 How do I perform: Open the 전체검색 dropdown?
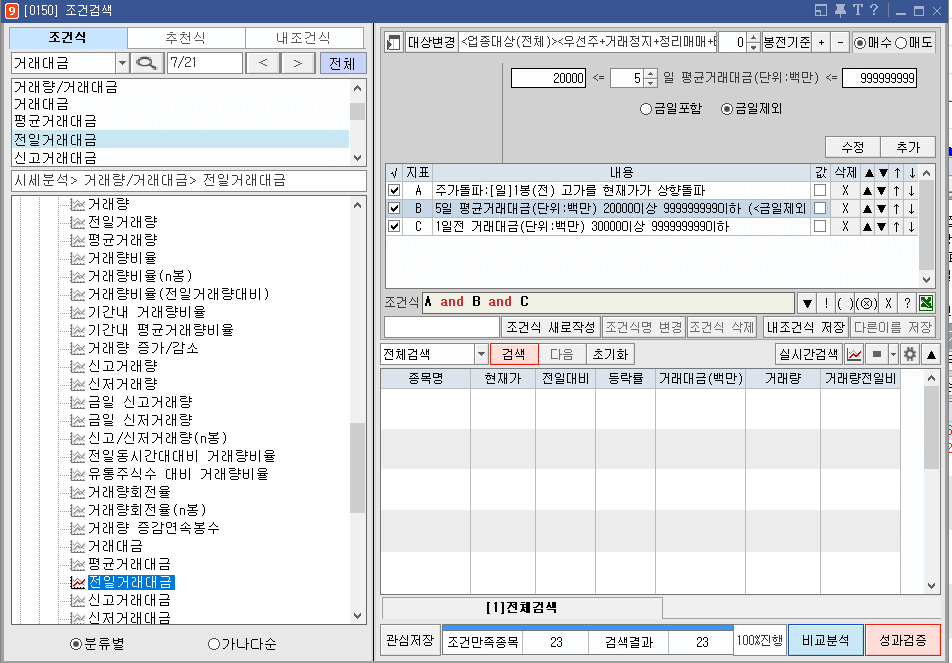(x=481, y=354)
